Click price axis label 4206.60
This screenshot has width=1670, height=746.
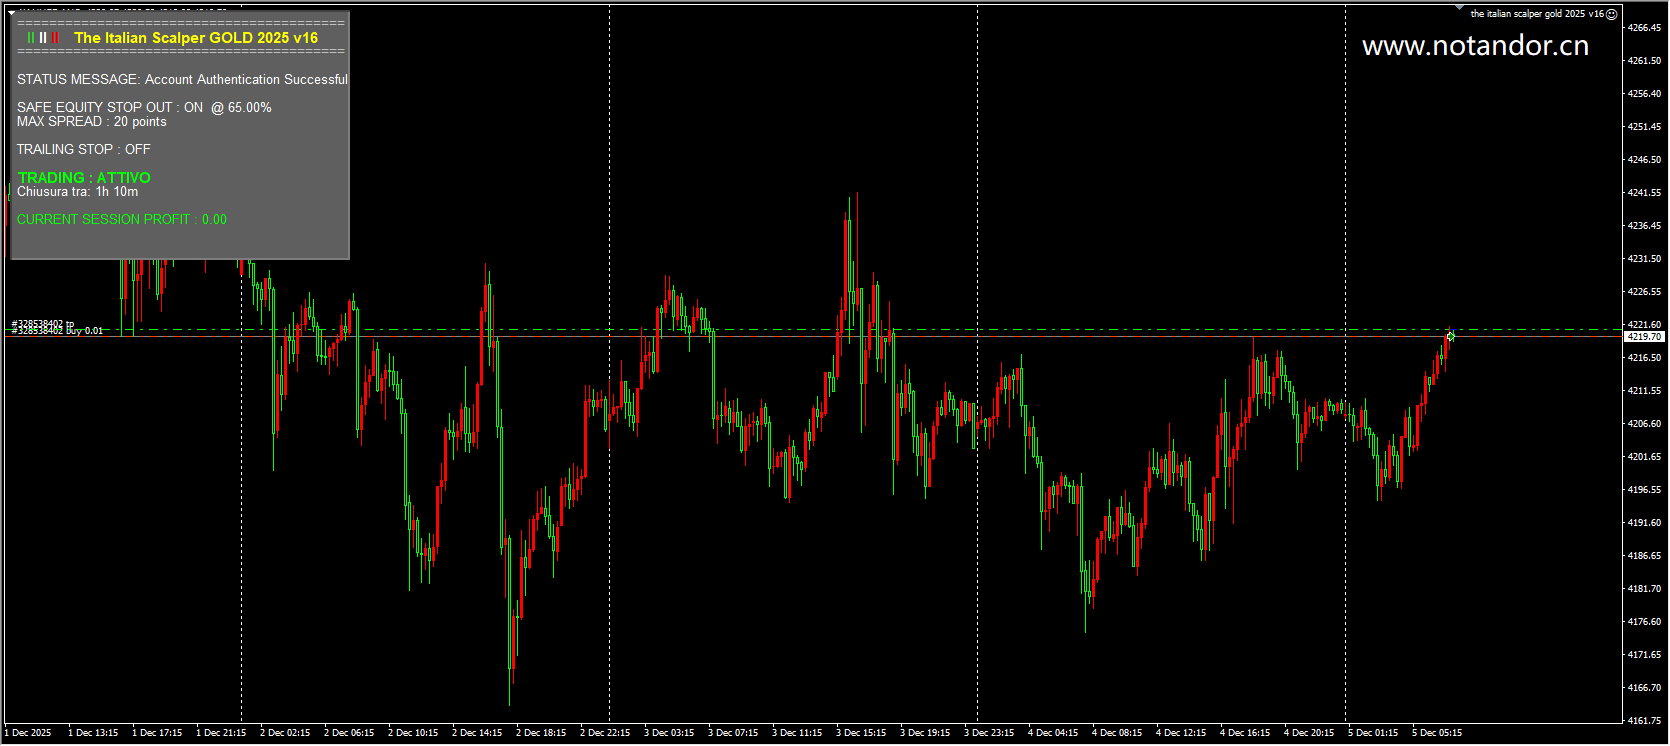tap(1644, 424)
